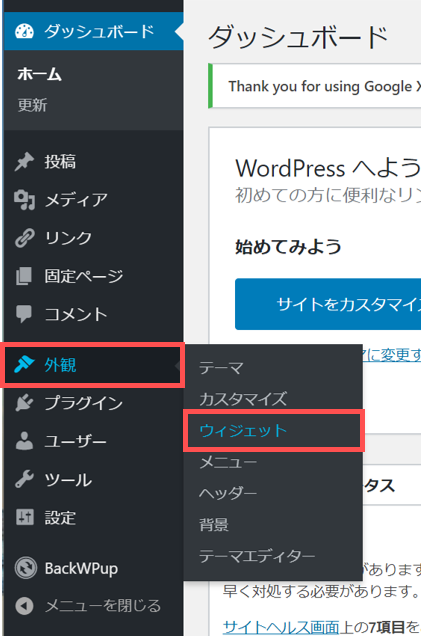Click the paintbrush icon beside 外観
The image size is (421, 636).
coord(24,364)
